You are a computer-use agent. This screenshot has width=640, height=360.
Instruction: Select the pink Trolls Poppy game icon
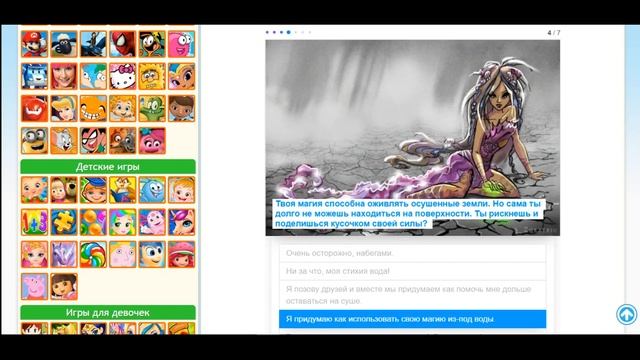(152, 140)
